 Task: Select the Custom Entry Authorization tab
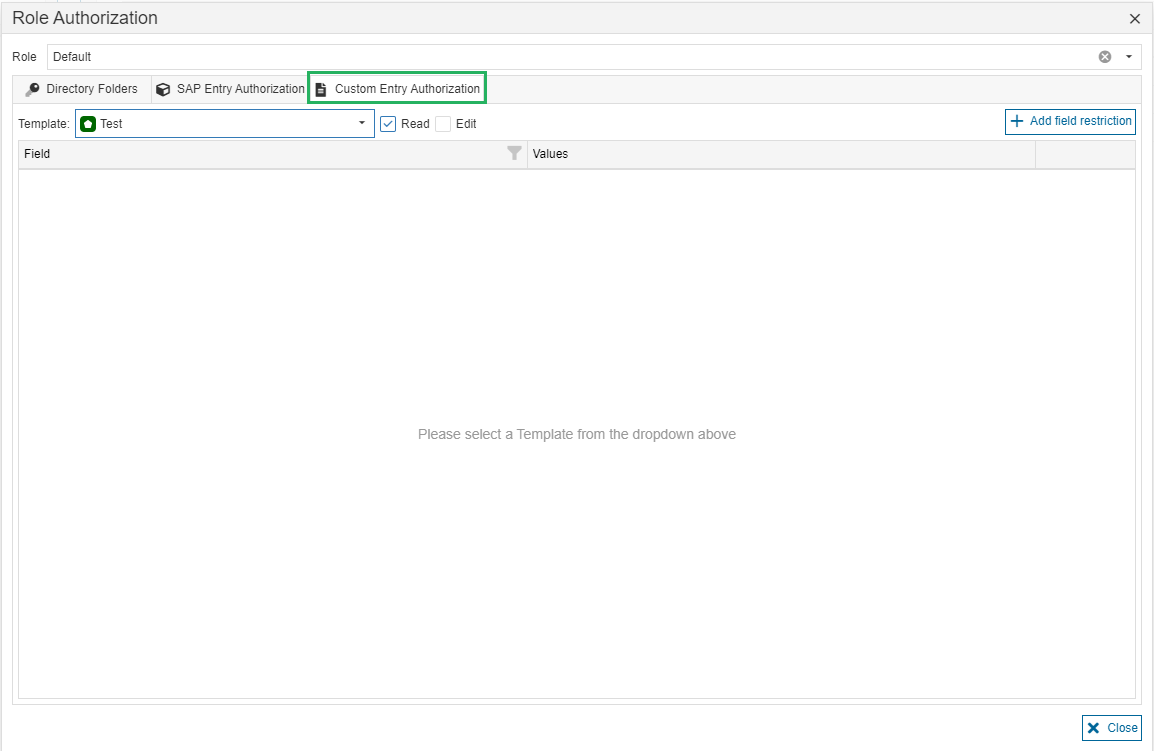point(398,89)
